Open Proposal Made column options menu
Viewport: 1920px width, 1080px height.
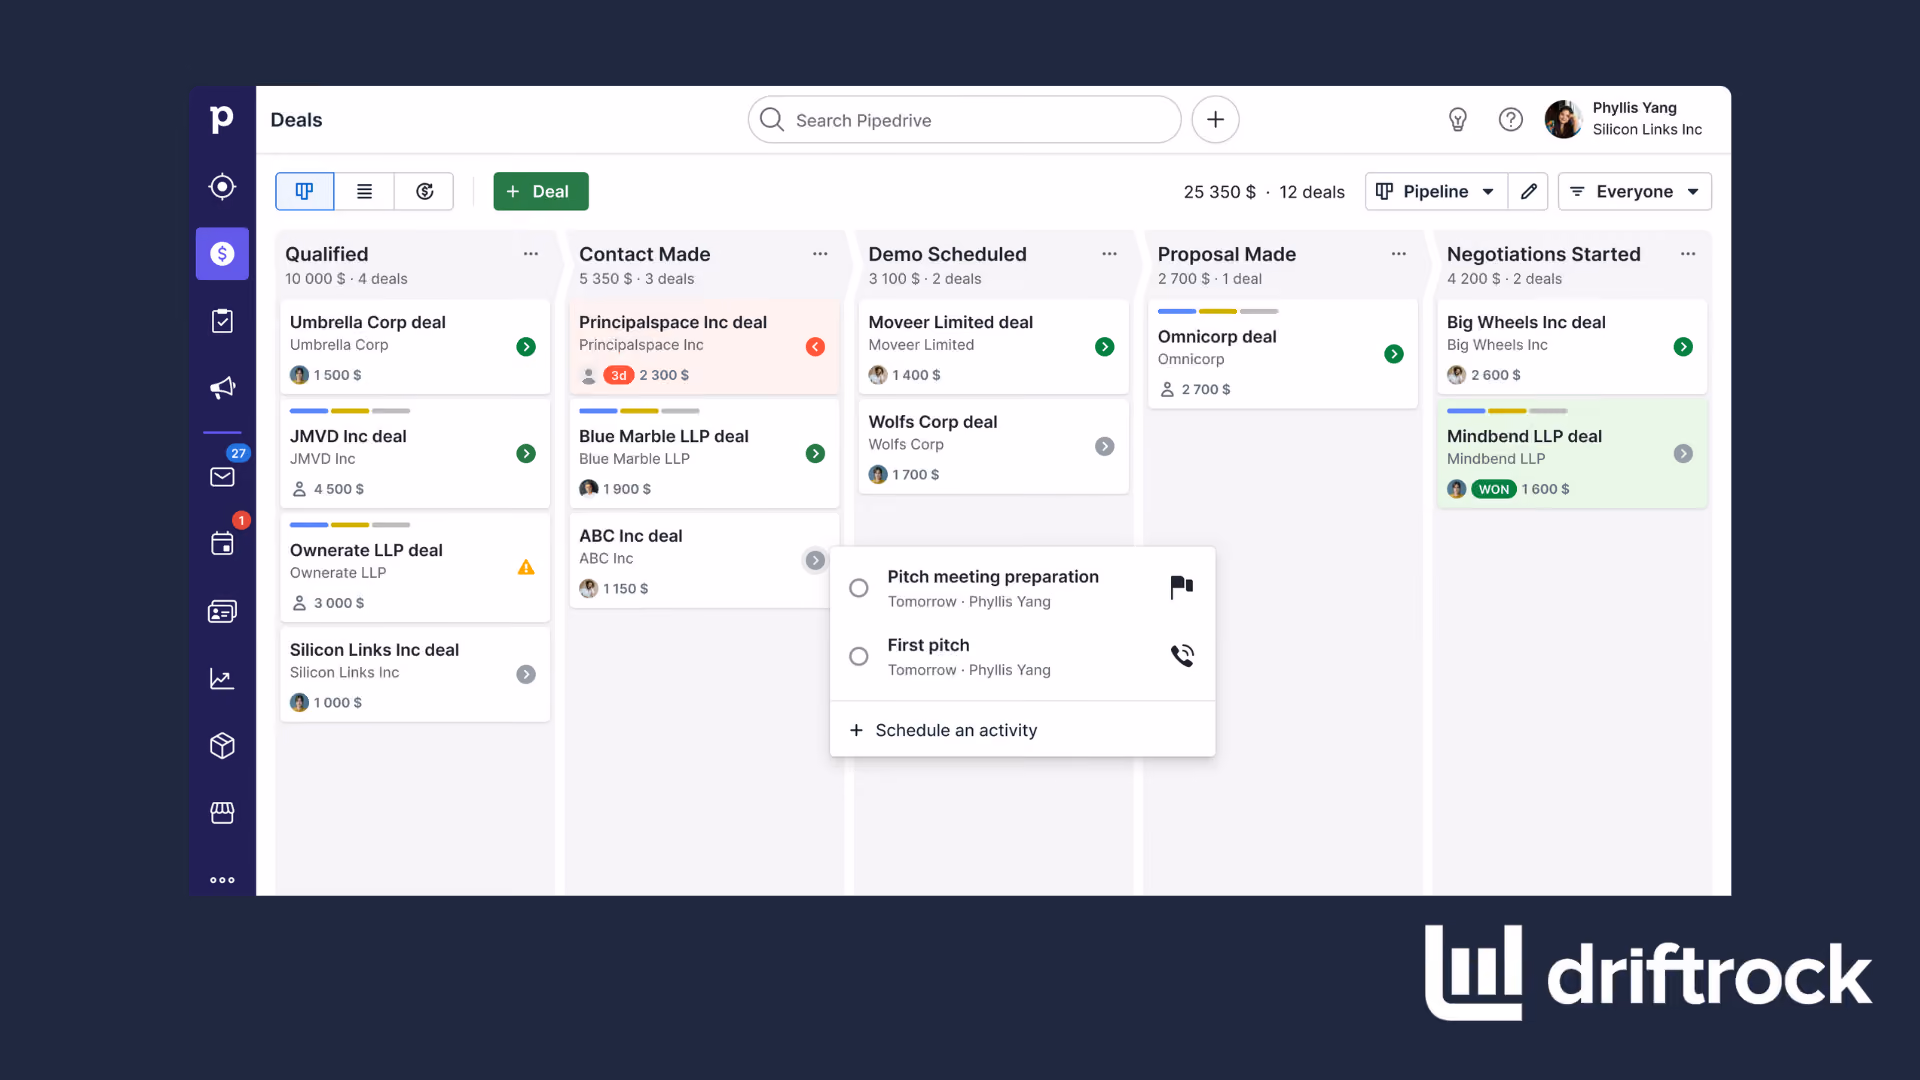(x=1398, y=254)
